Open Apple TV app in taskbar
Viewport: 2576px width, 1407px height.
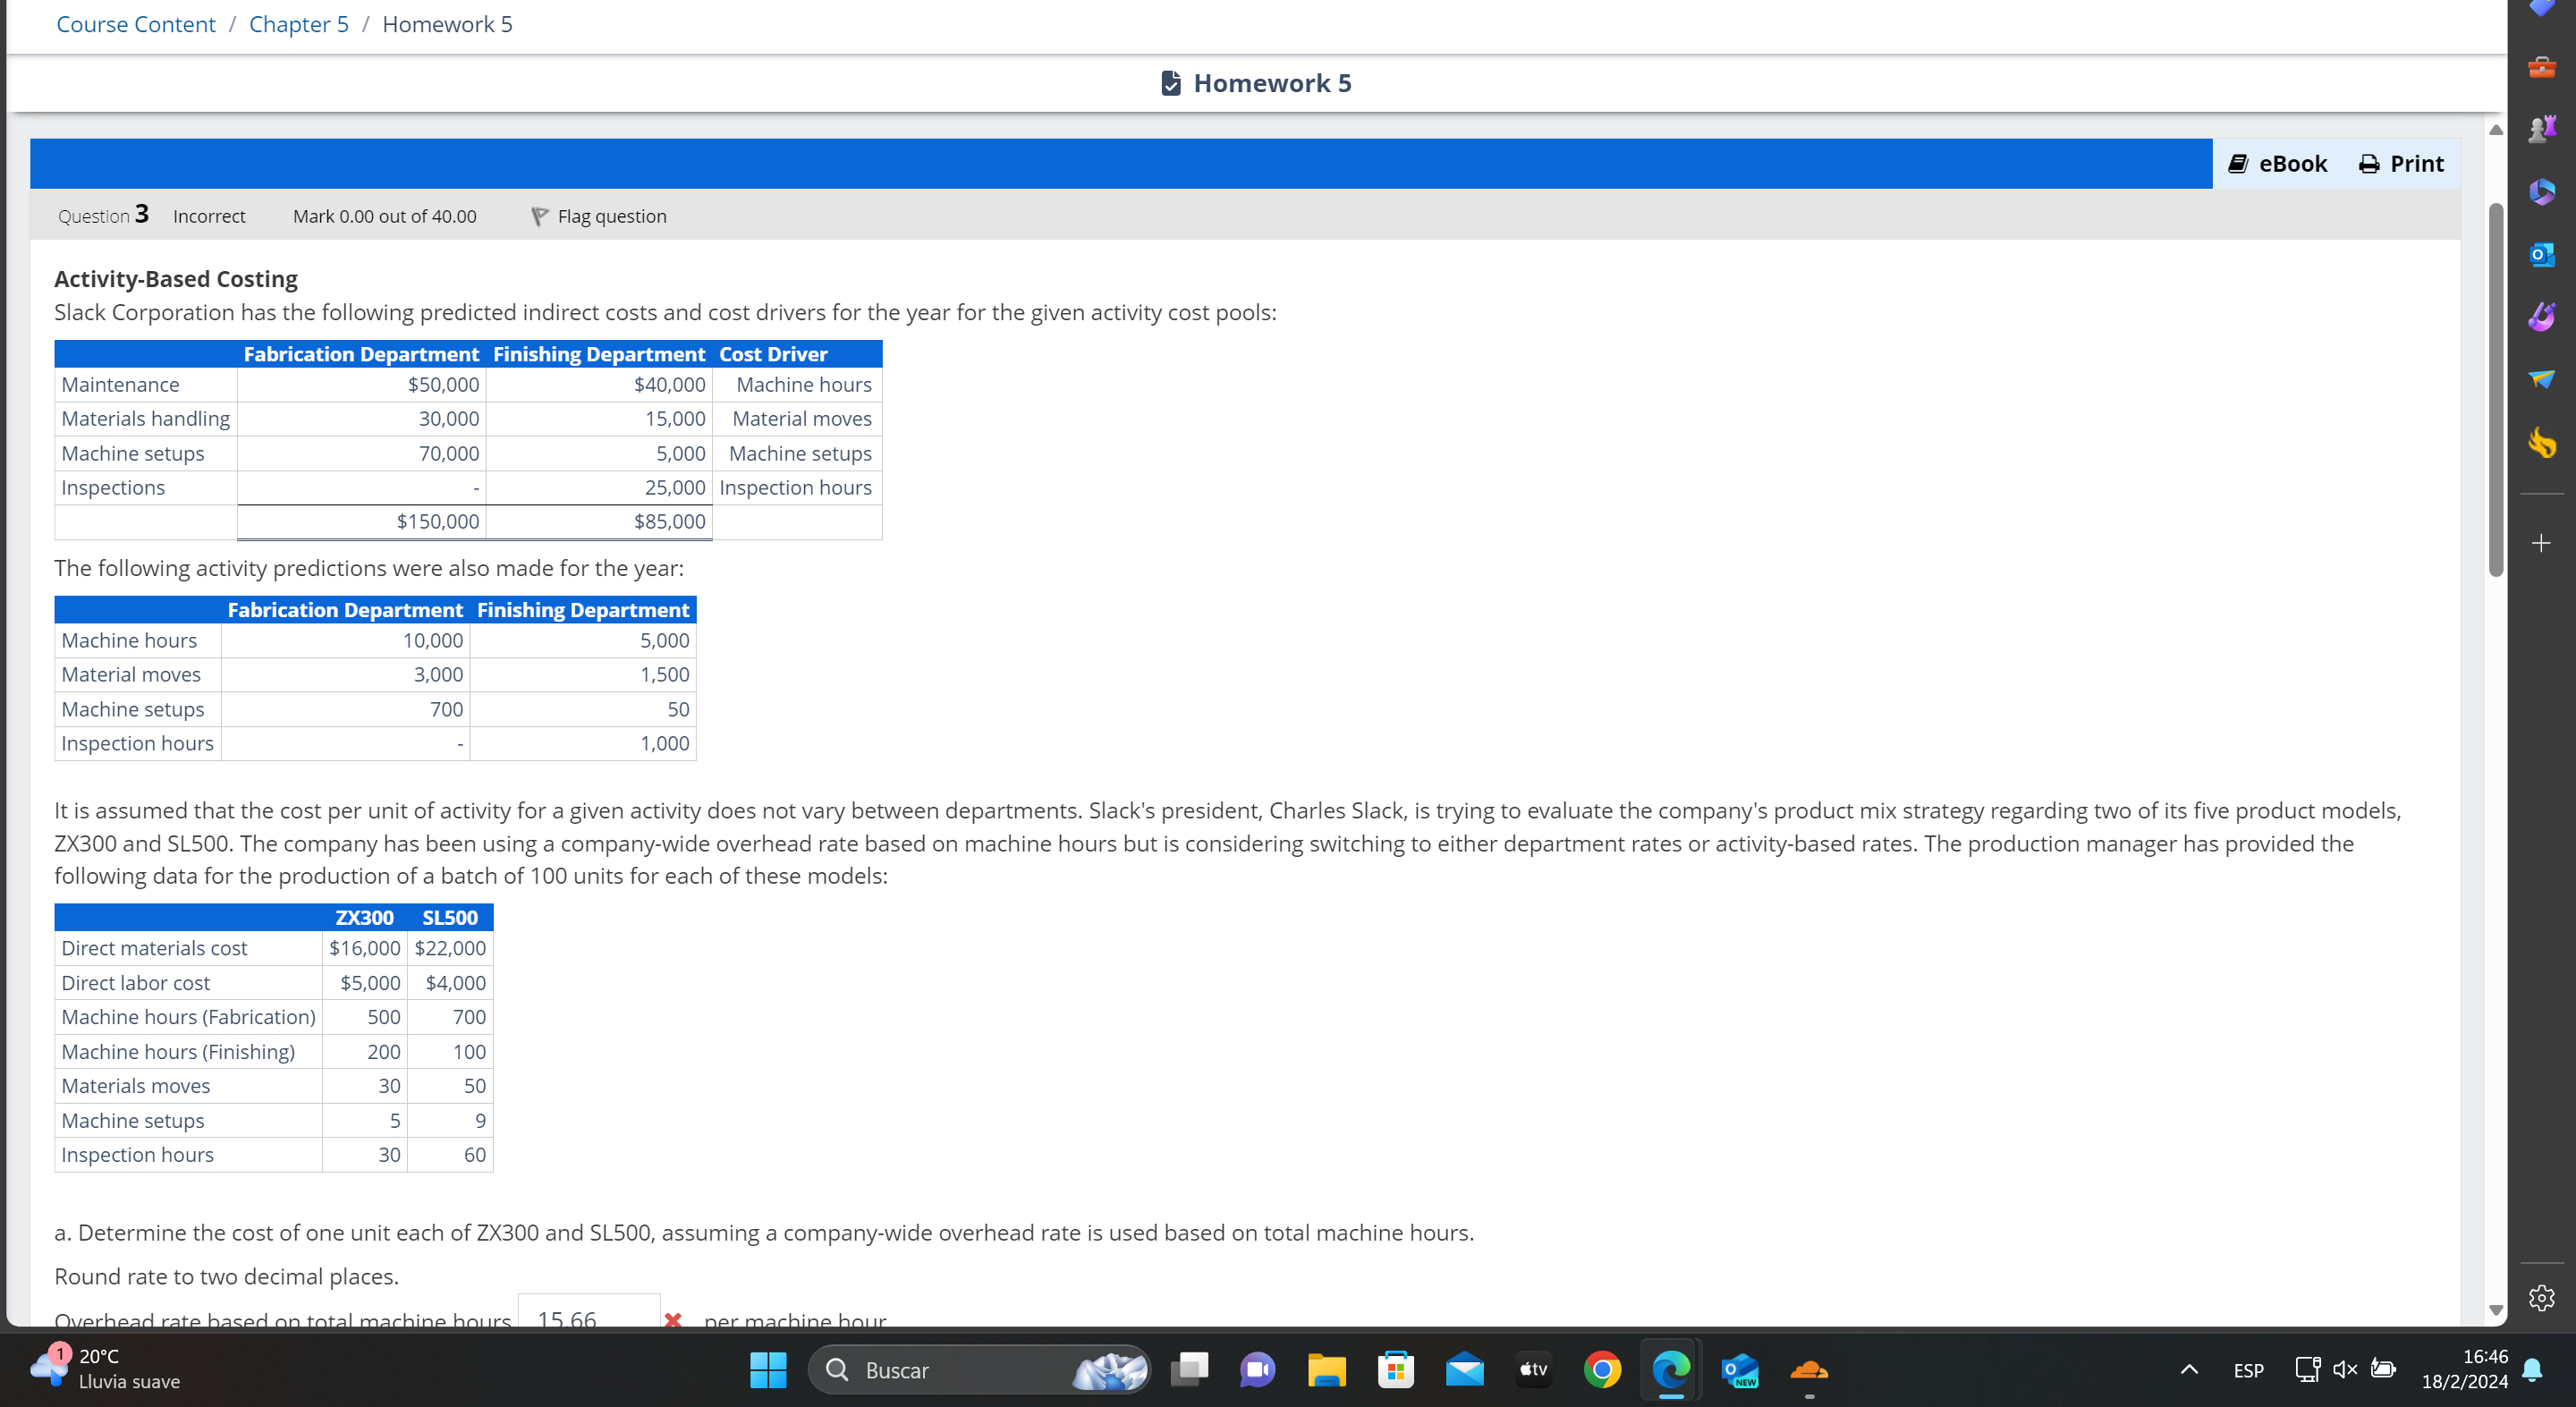(x=1533, y=1369)
